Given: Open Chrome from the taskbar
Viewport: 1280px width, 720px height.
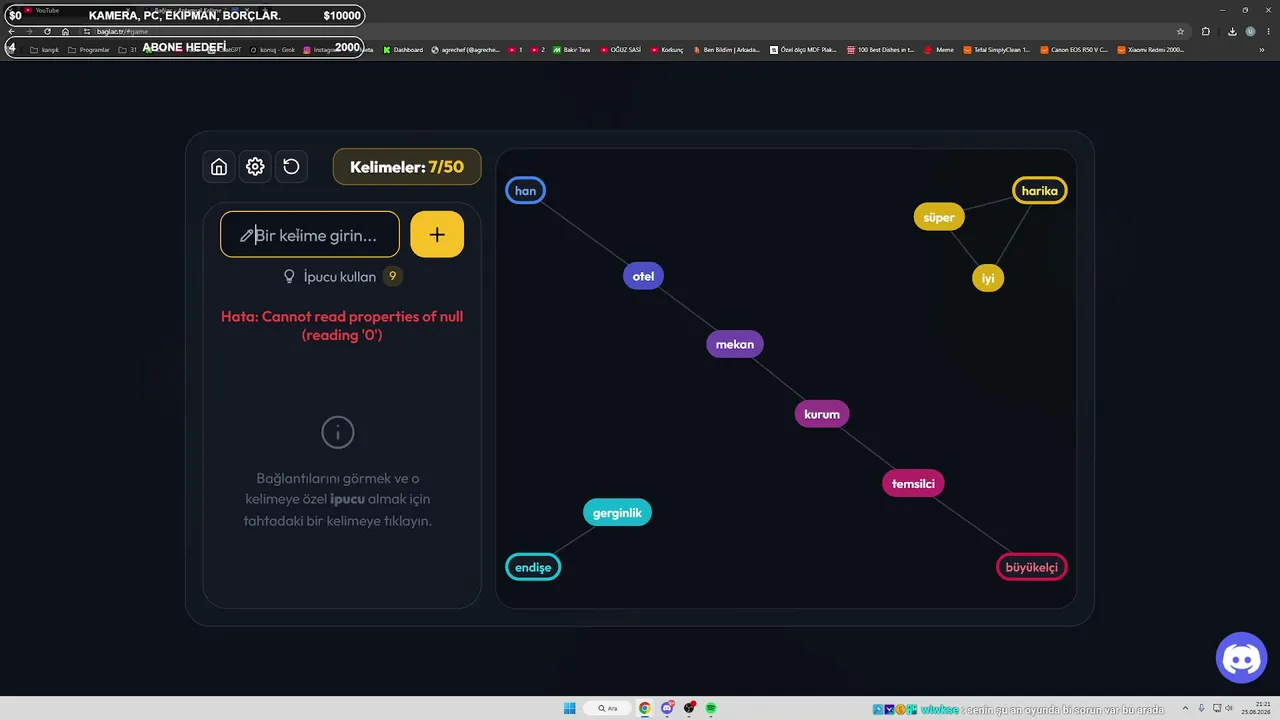Looking at the screenshot, I should pyautogui.click(x=645, y=708).
